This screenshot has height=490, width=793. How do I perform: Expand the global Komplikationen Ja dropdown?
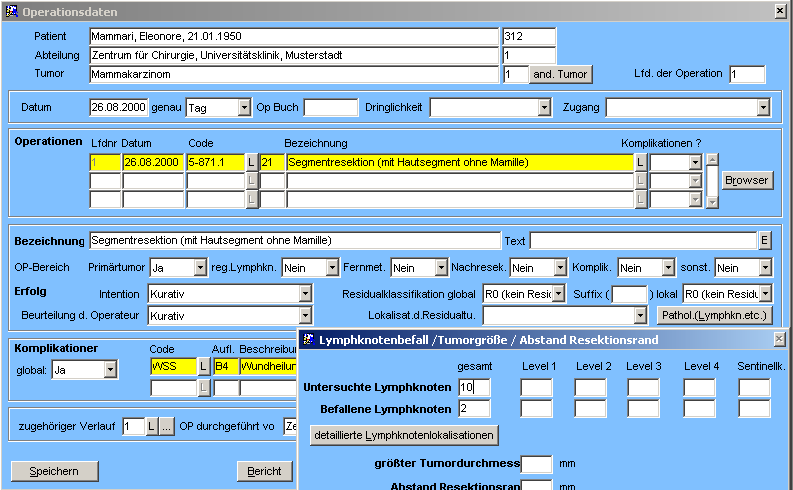tap(110, 370)
